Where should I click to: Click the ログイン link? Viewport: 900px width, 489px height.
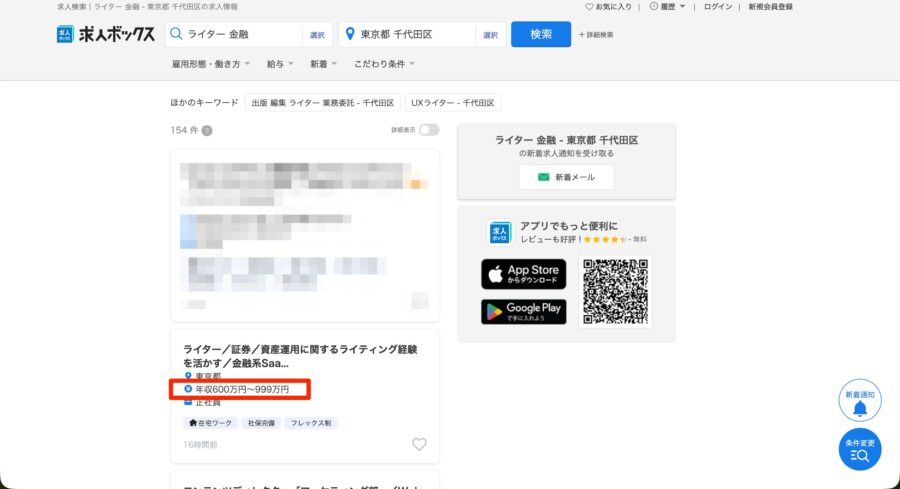click(x=717, y=7)
